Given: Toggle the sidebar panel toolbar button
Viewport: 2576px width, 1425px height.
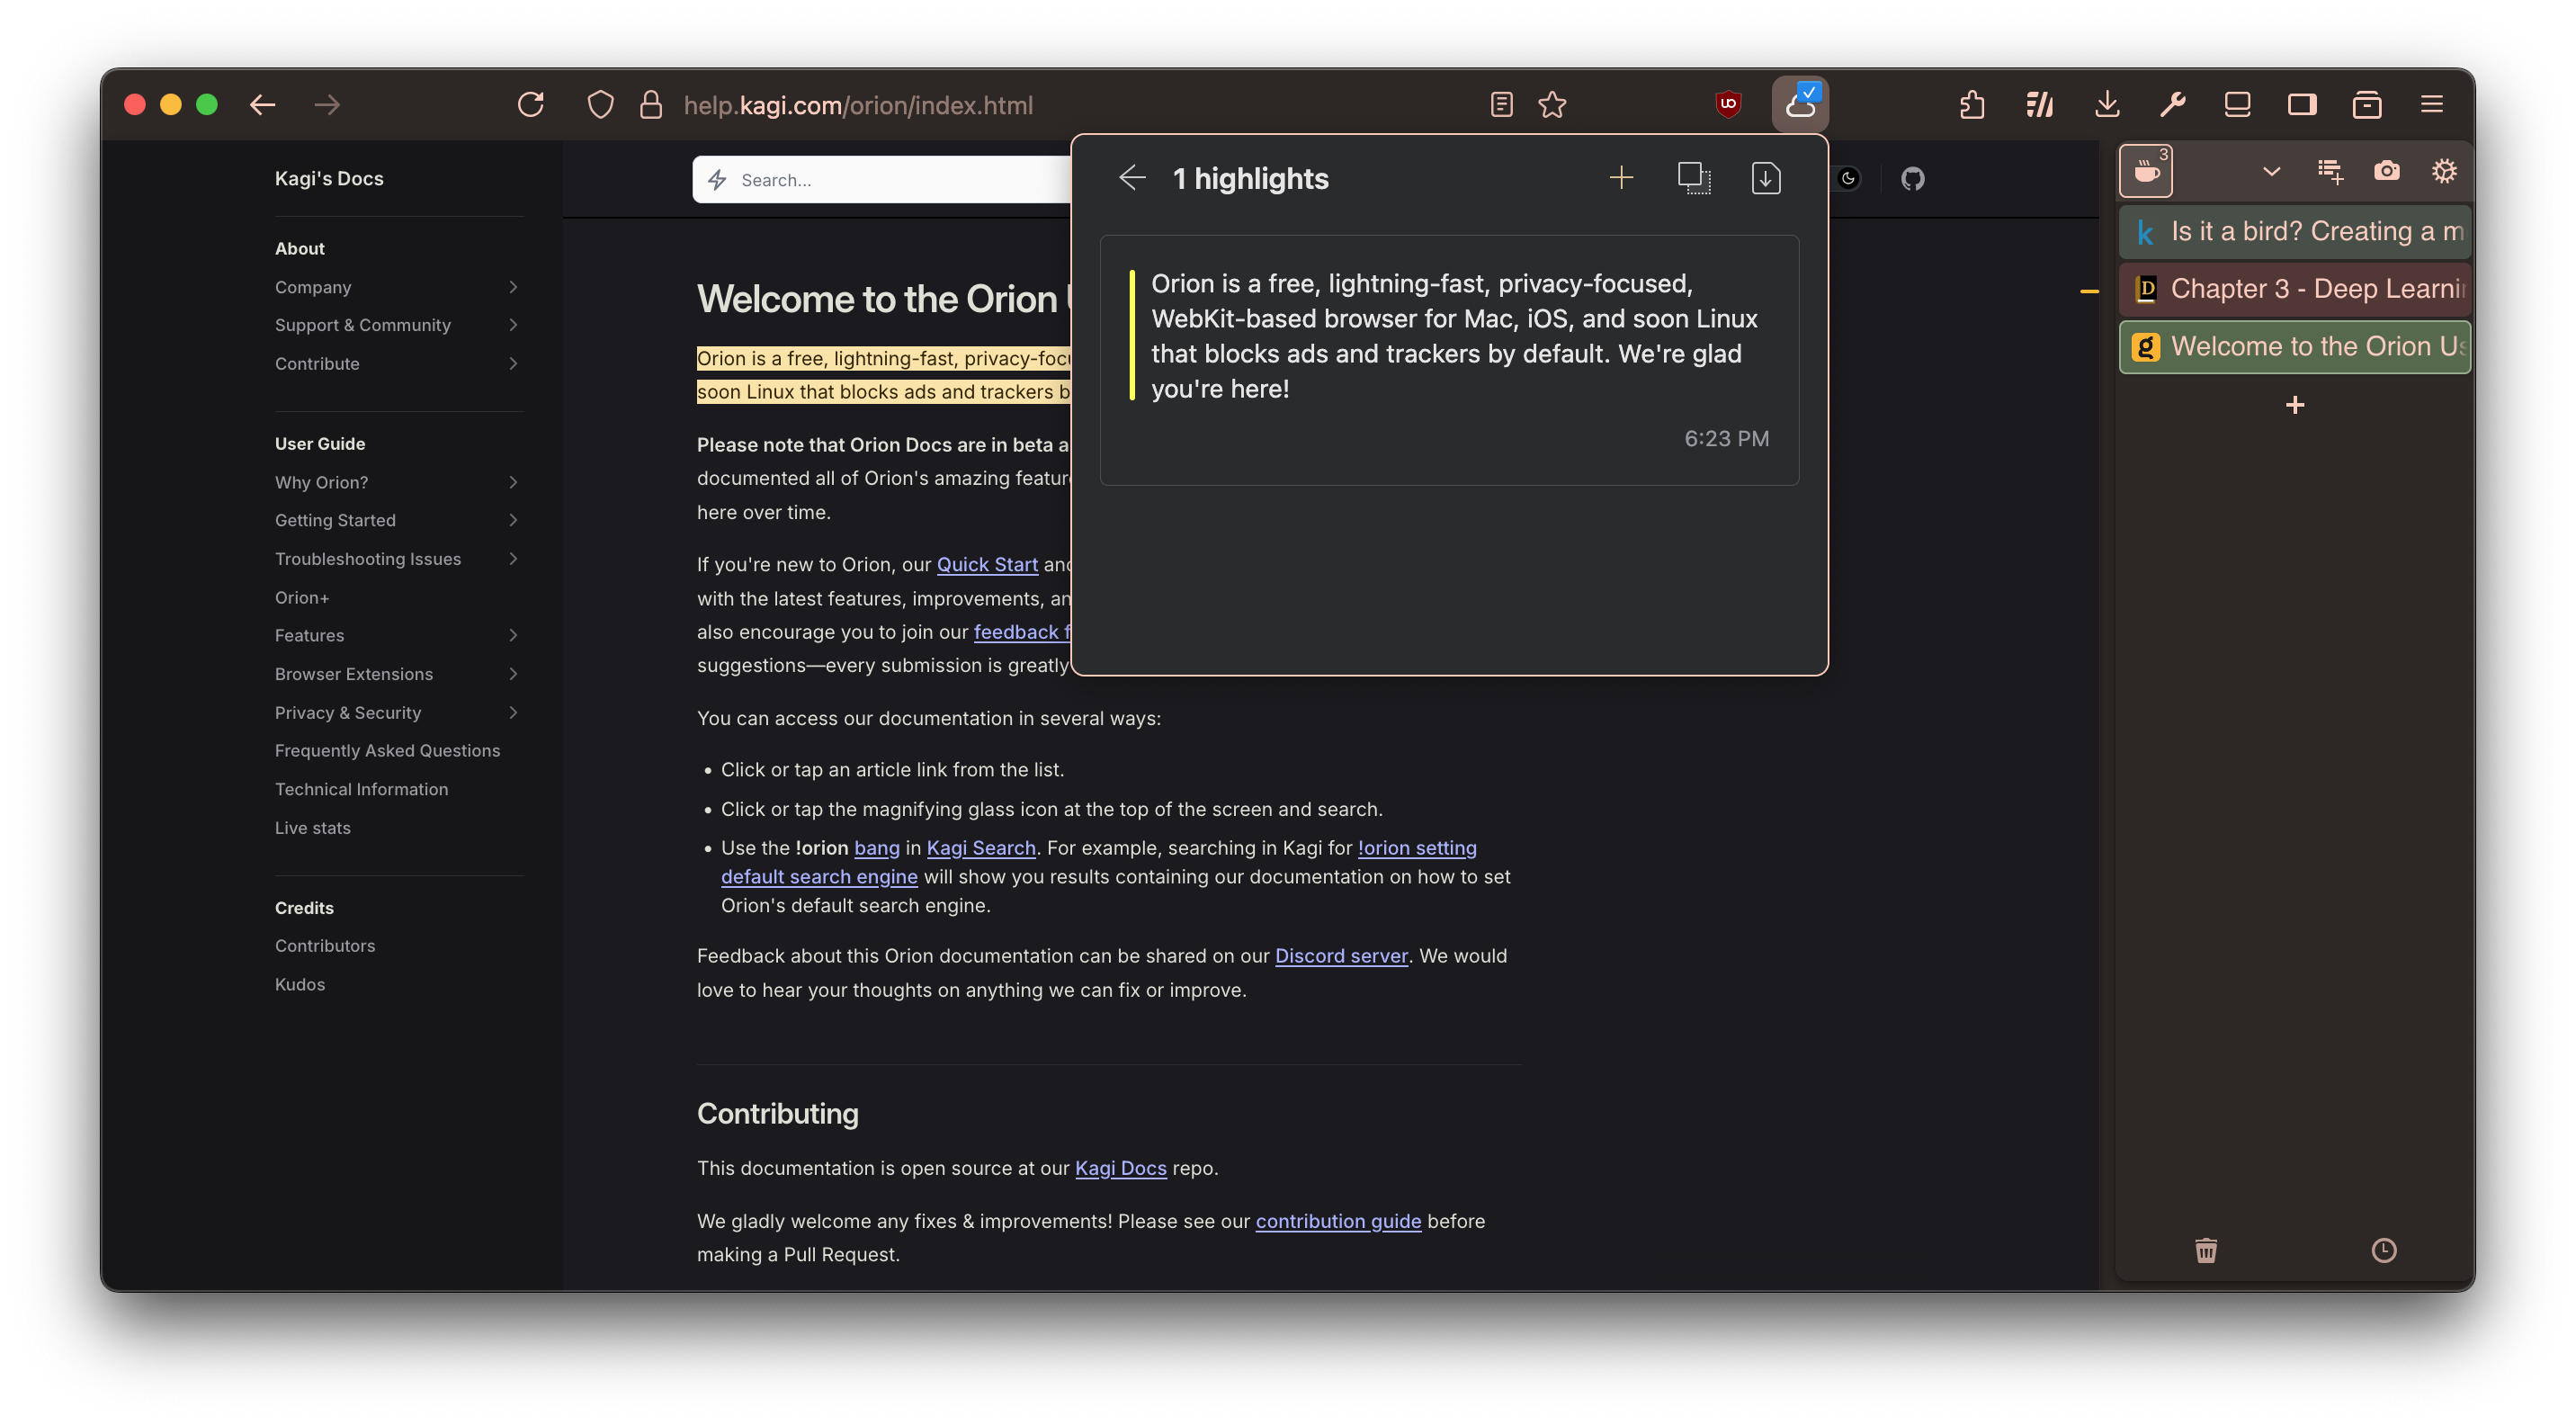Looking at the screenshot, I should point(2302,104).
